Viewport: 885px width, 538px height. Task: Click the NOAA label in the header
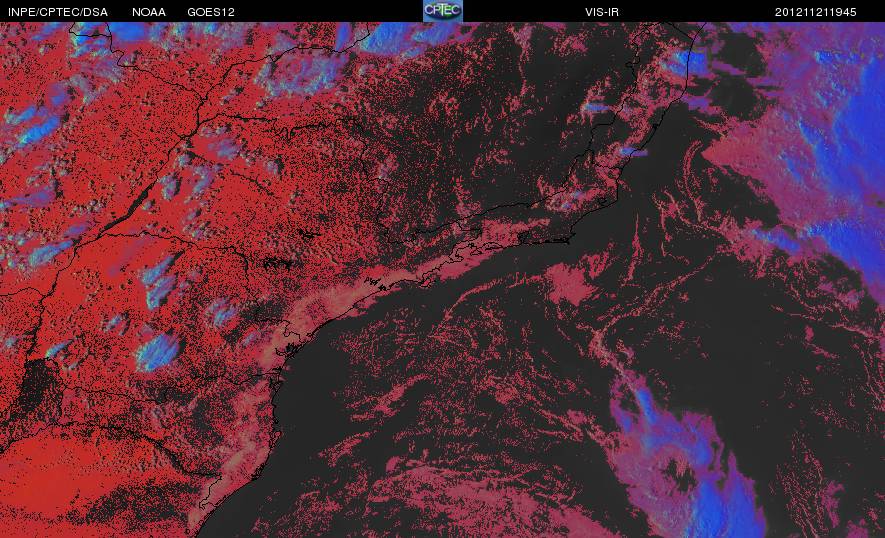(148, 12)
